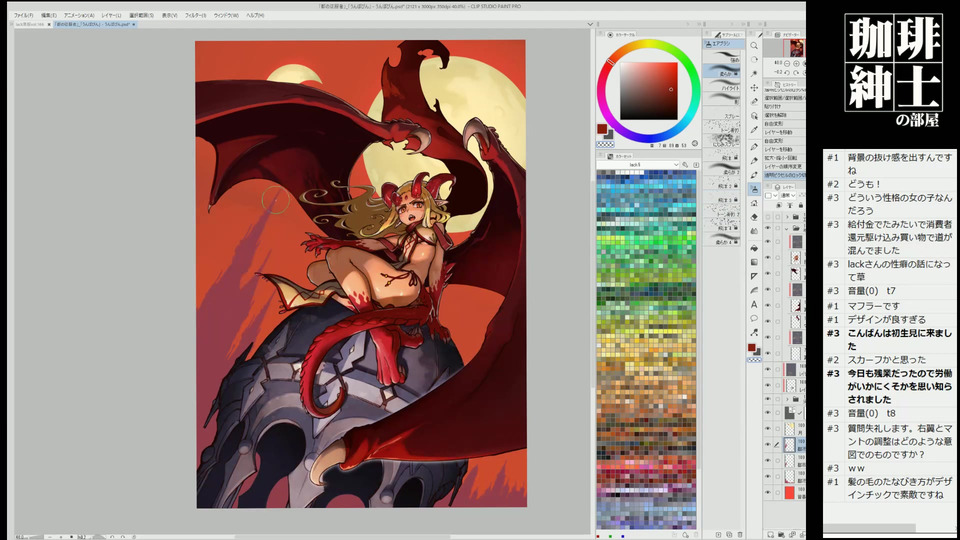Click Navigator zoom in plus icon
Image resolution: width=960 pixels, height=540 pixels.
tap(797, 64)
